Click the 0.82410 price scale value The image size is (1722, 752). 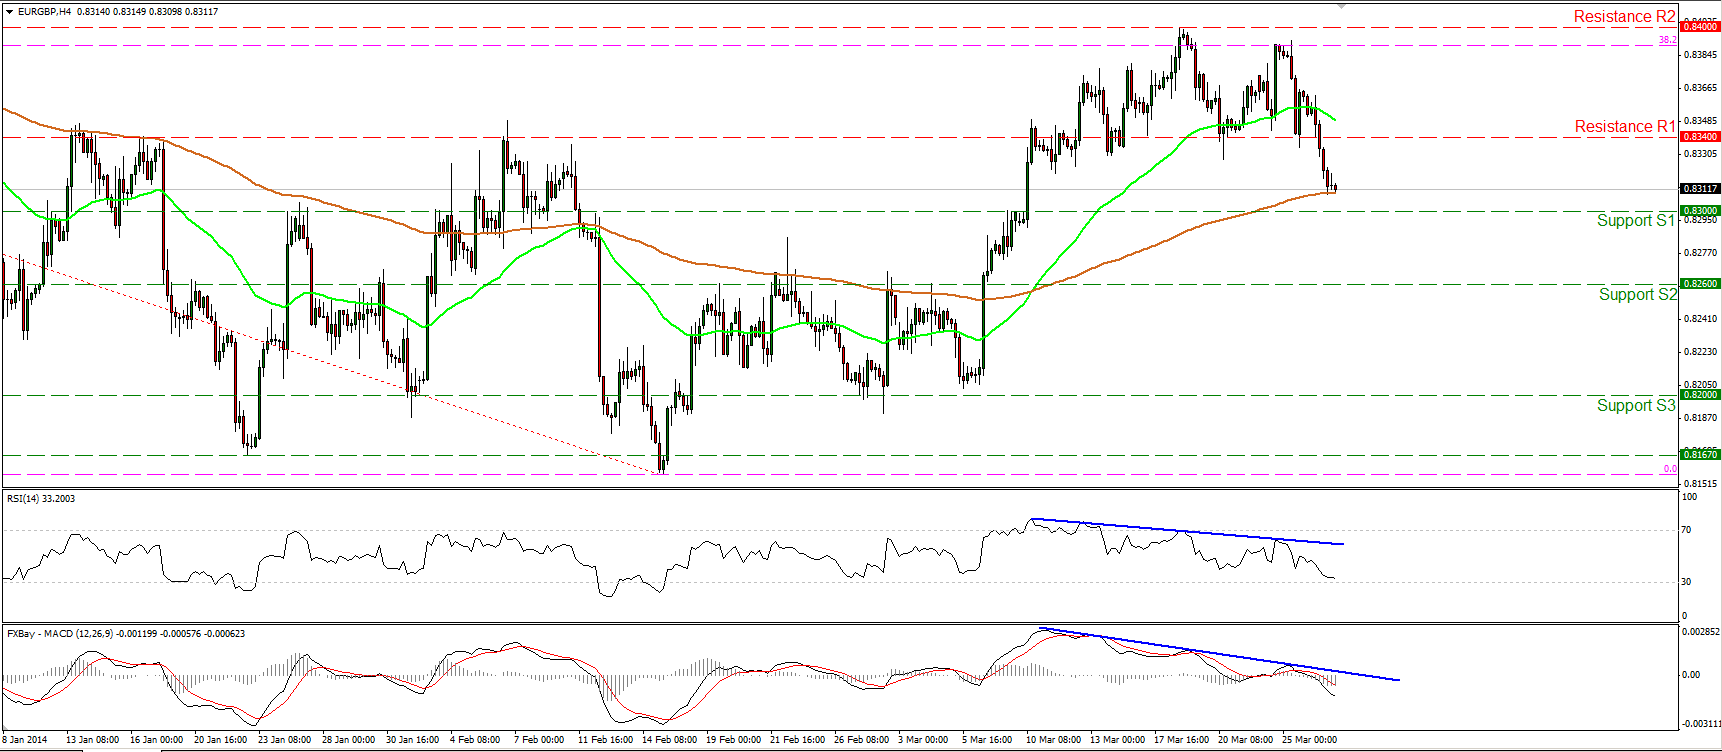(1701, 319)
